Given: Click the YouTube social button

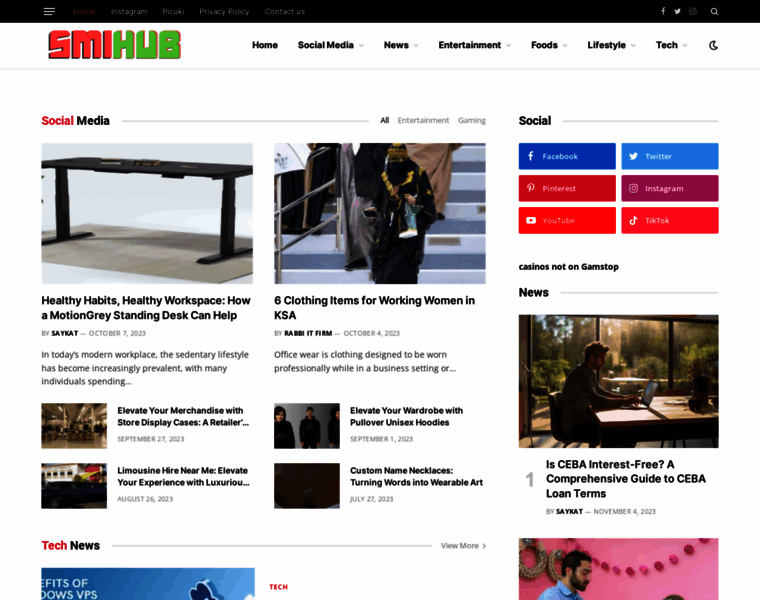Looking at the screenshot, I should point(567,221).
